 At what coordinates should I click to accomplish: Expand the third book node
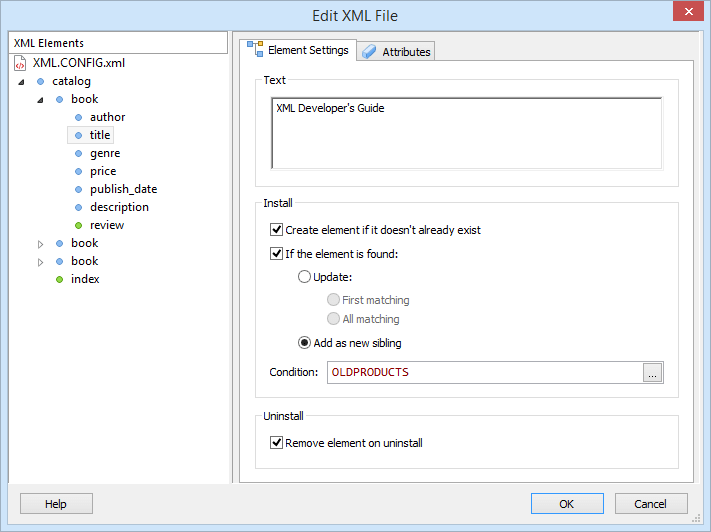pyautogui.click(x=40, y=262)
